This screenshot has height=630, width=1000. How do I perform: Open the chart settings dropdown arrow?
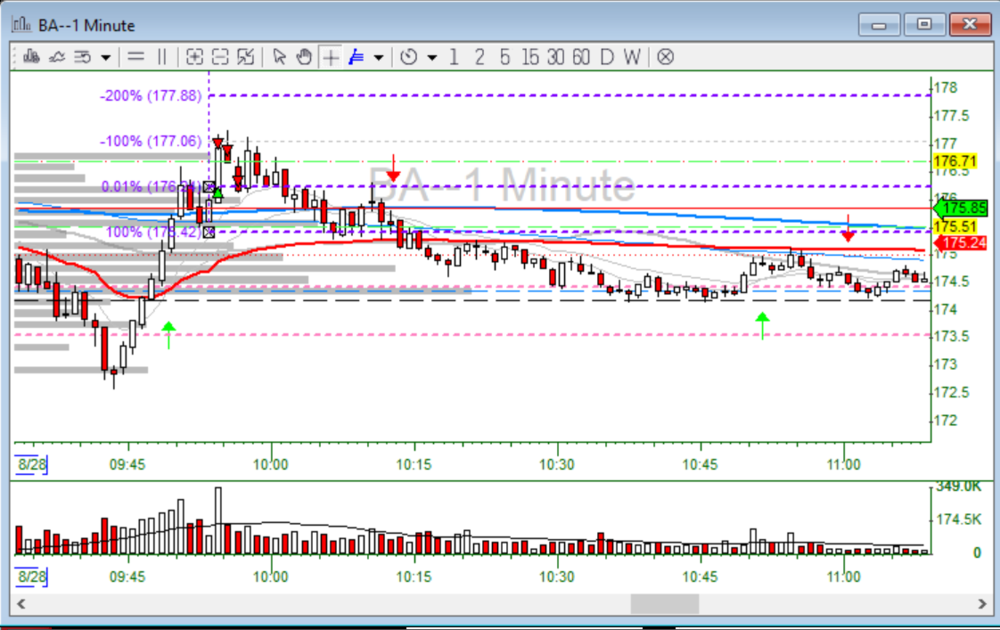105,57
